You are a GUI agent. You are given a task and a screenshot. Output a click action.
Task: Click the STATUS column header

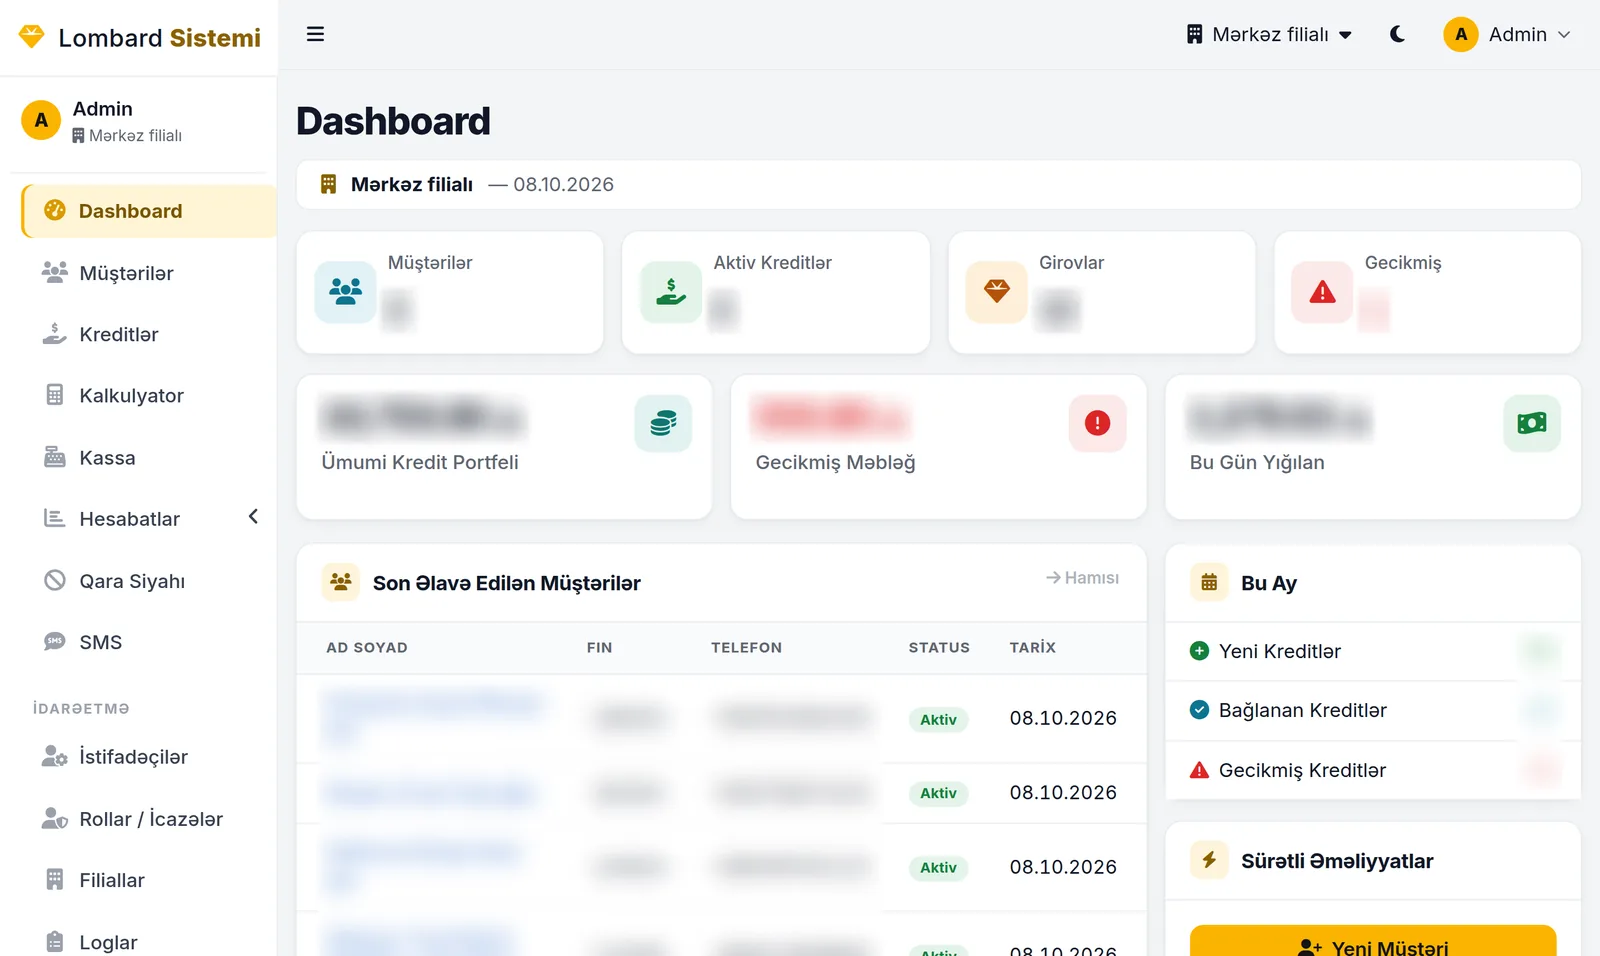pyautogui.click(x=939, y=648)
